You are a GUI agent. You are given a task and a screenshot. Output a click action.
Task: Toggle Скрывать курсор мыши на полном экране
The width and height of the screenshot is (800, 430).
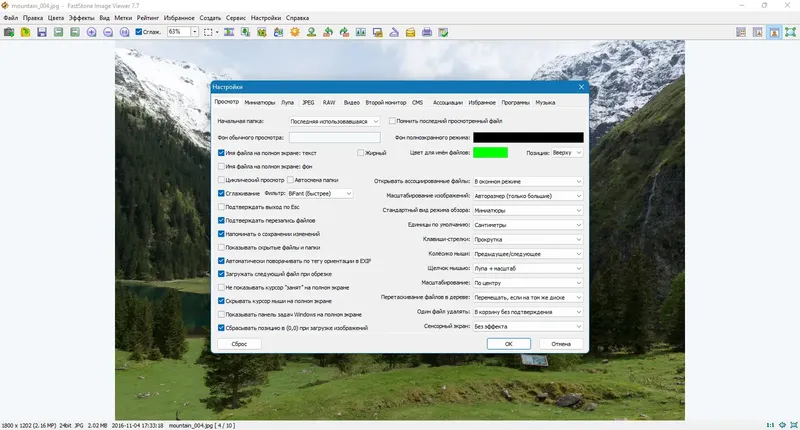(x=221, y=301)
